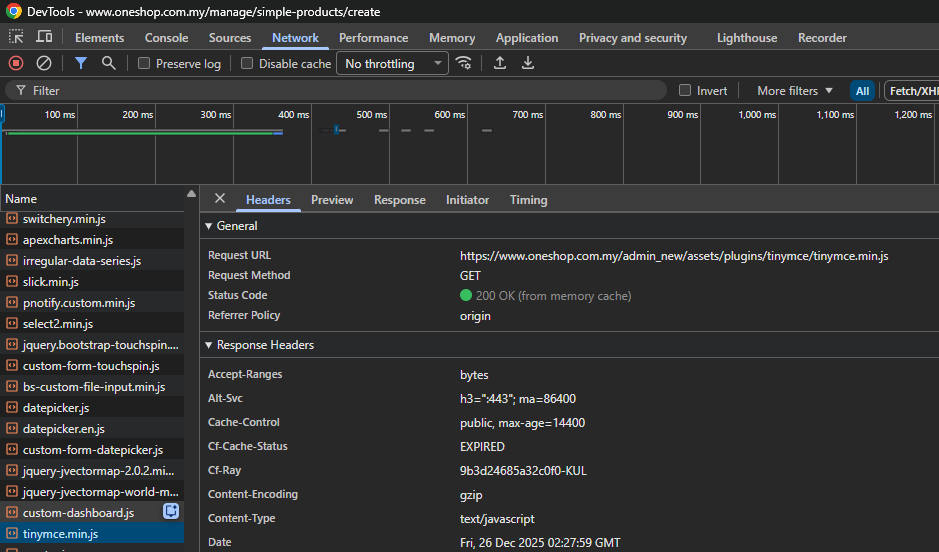The image size is (939, 552).
Task: Import HAR file with upload icon
Action: (x=500, y=63)
